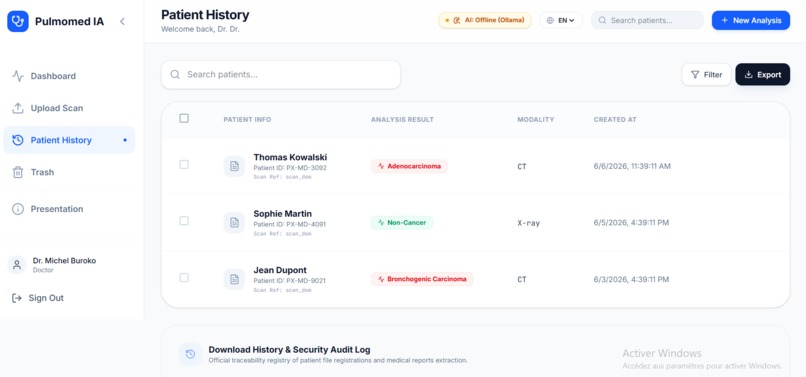The image size is (806, 377).
Task: Click the Dashboard pulse icon in sidebar
Action: pyautogui.click(x=18, y=76)
